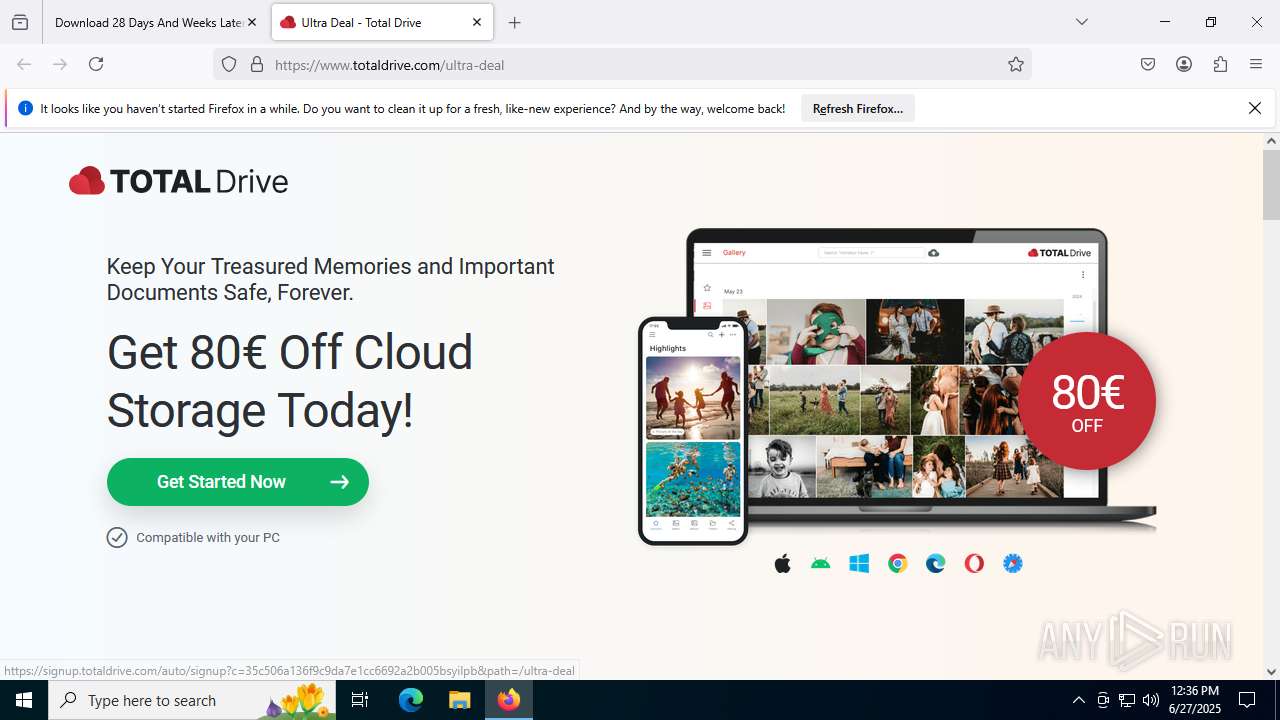Open the volume tray icon
The image size is (1280, 720).
coord(1151,700)
